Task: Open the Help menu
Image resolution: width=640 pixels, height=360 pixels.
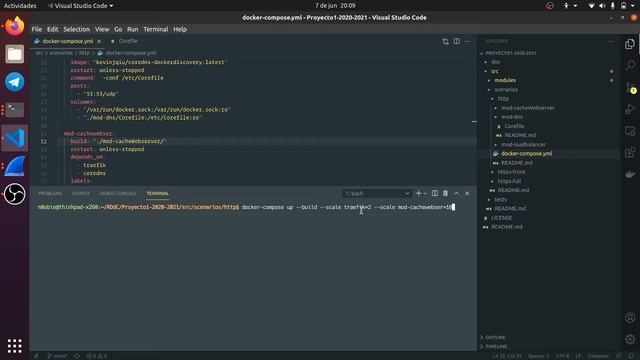Action: (x=180, y=29)
